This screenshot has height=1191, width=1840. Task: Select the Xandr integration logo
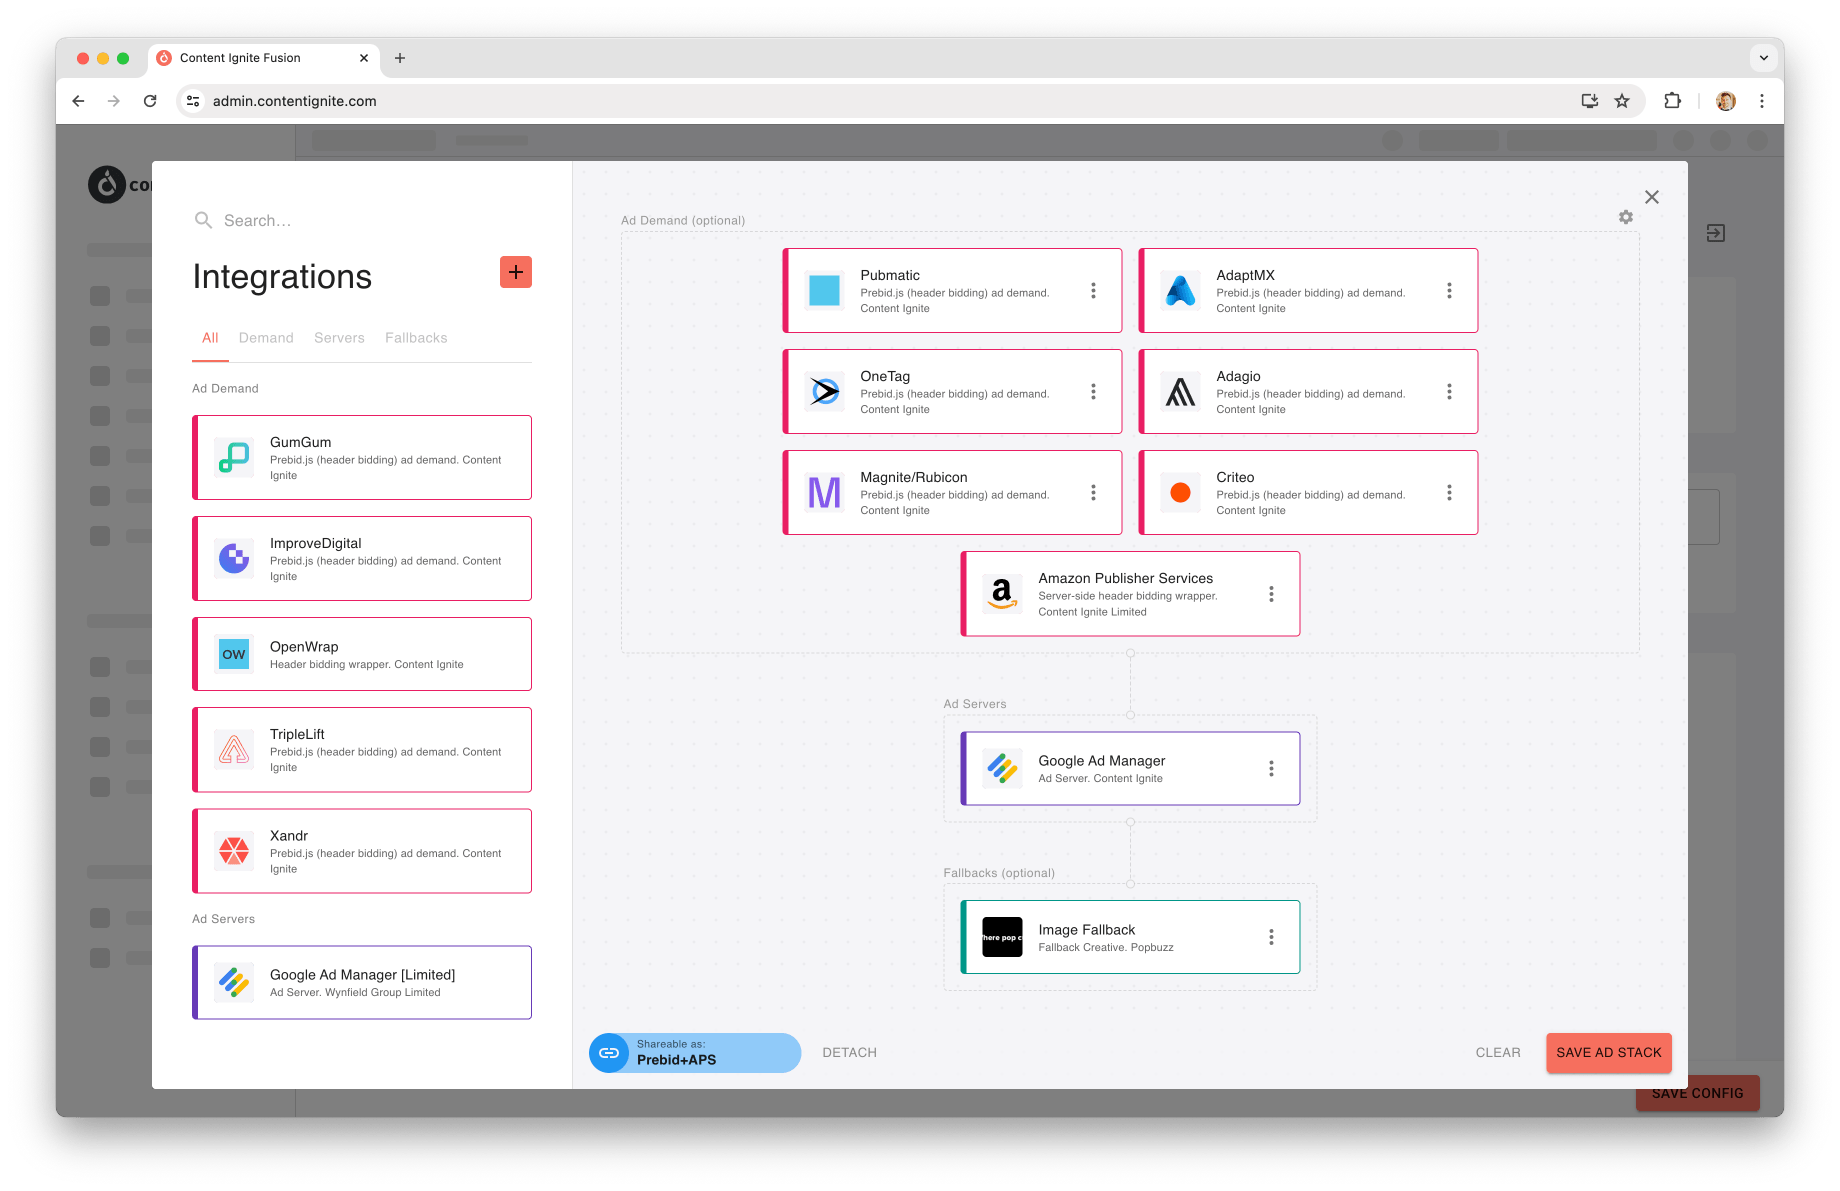point(234,851)
